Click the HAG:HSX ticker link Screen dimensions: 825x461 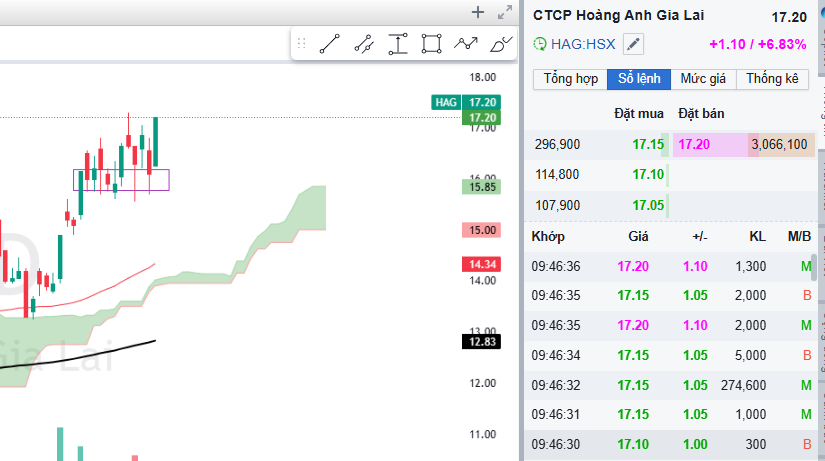[583, 44]
